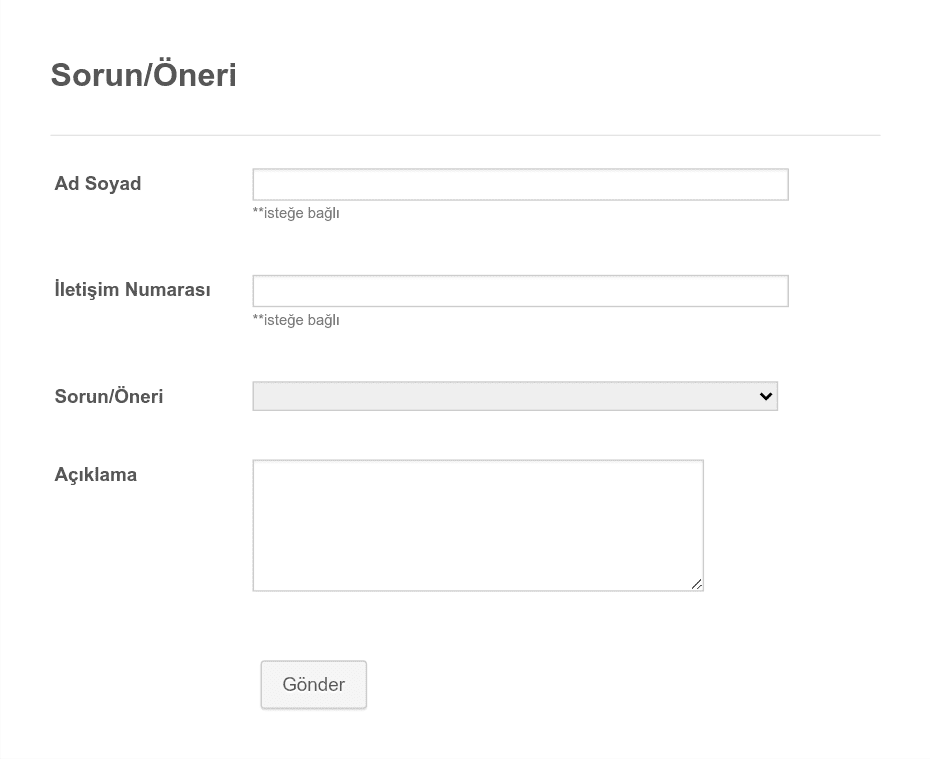Viewport: 930px width, 759px height.
Task: Expand the empty Sorun/Öneri combo box
Action: click(x=515, y=396)
